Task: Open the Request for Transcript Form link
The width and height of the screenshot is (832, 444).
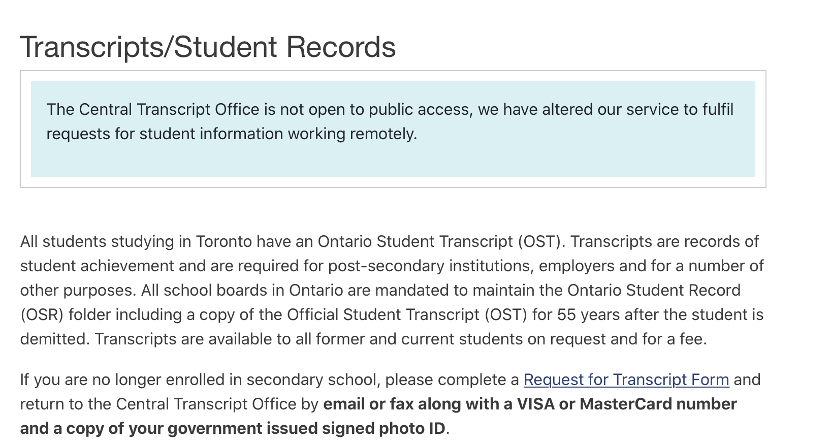Action: pos(626,380)
